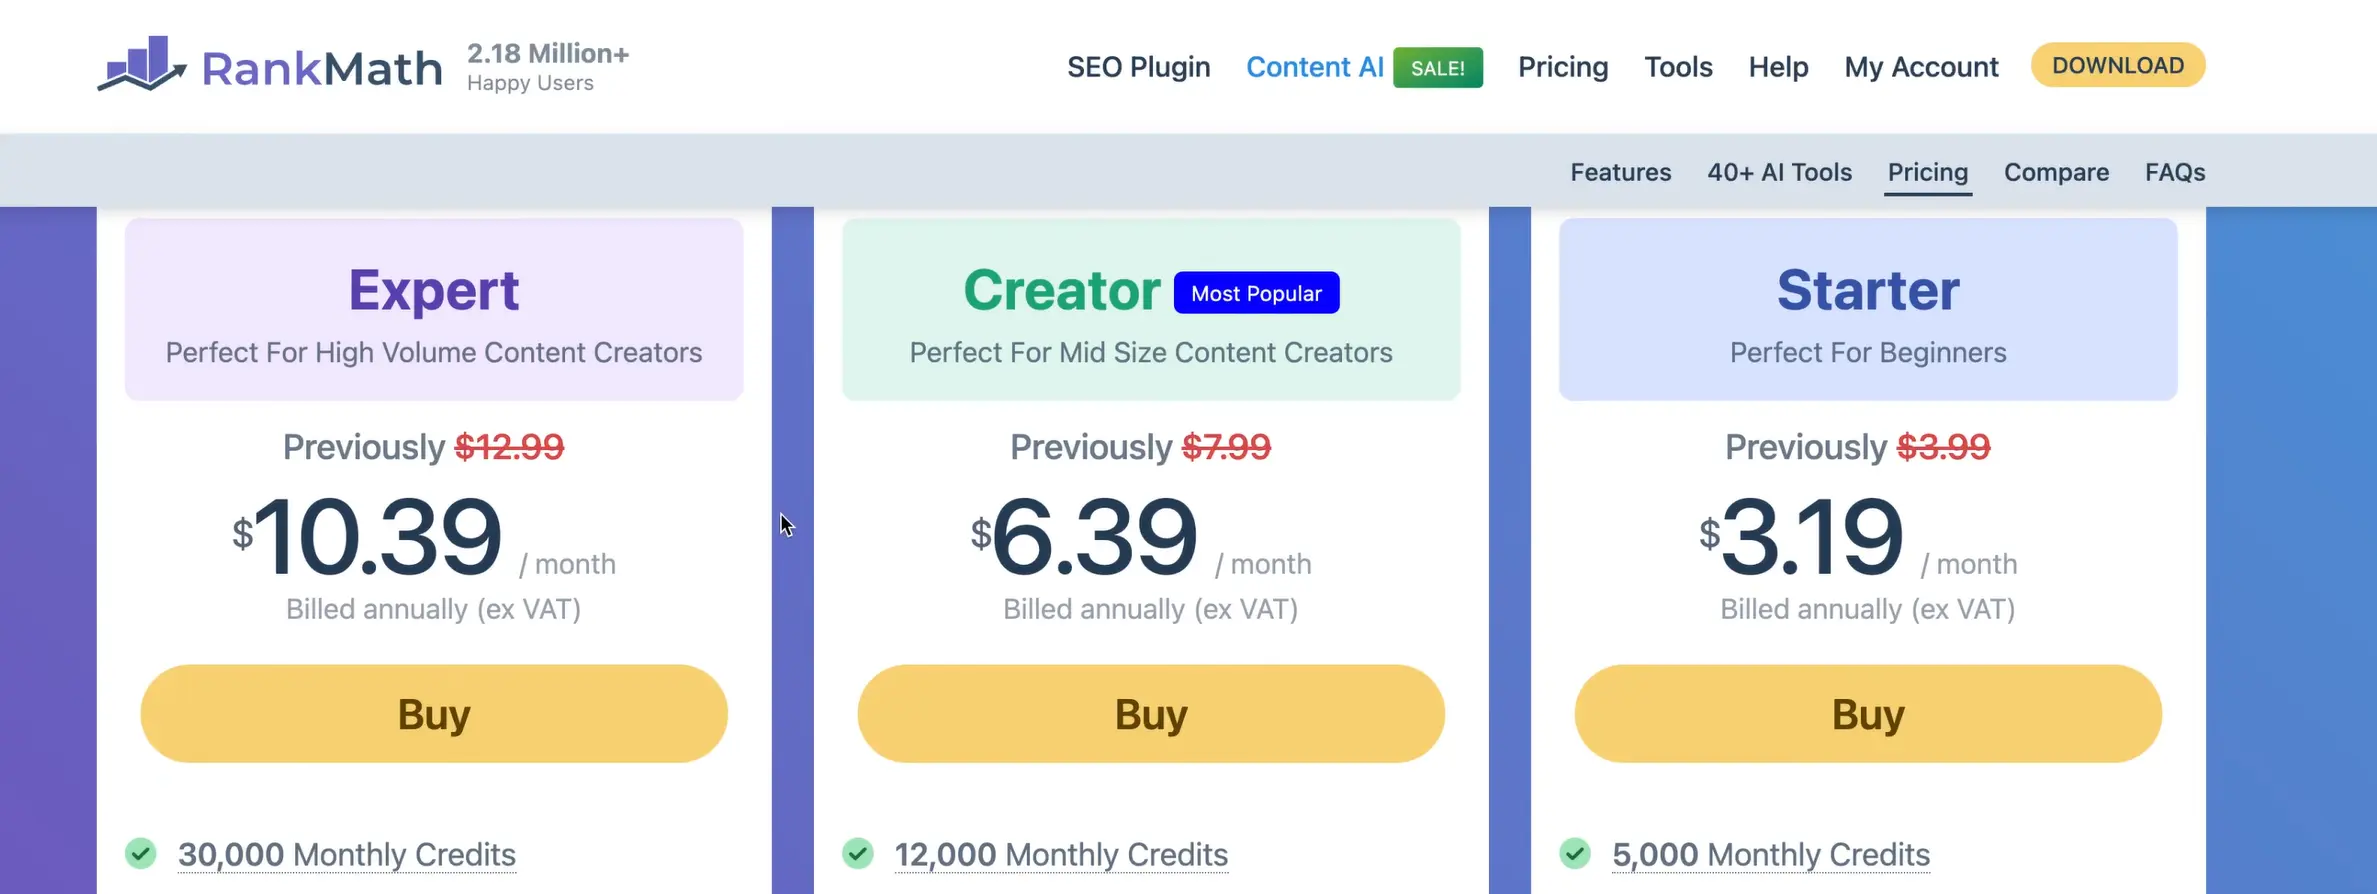This screenshot has width=2377, height=894.
Task: Open the Tools menu
Action: 1678,67
